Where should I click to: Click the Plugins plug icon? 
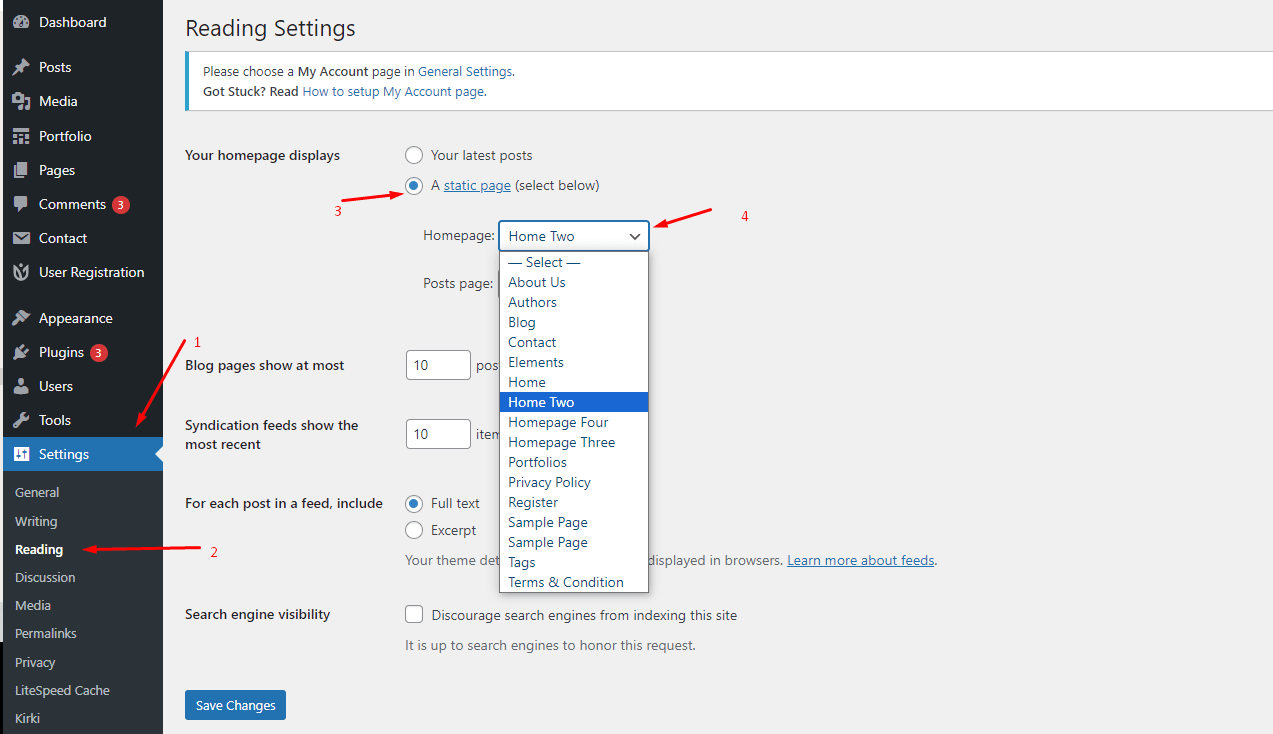[x=21, y=352]
